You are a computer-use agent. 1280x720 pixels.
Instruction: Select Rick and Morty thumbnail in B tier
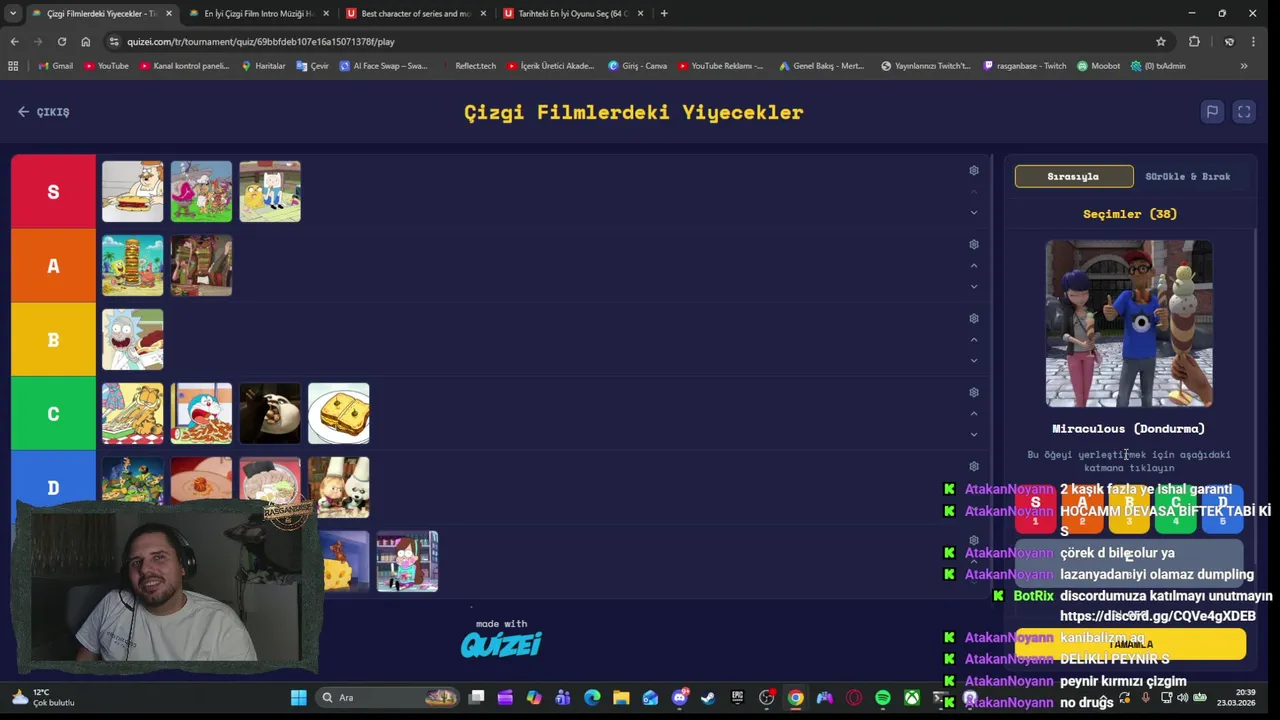coord(132,340)
